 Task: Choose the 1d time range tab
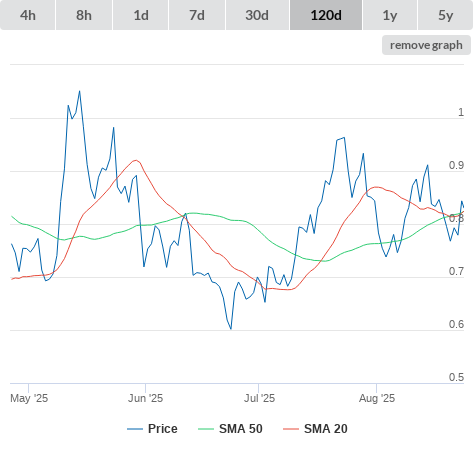[x=141, y=15]
